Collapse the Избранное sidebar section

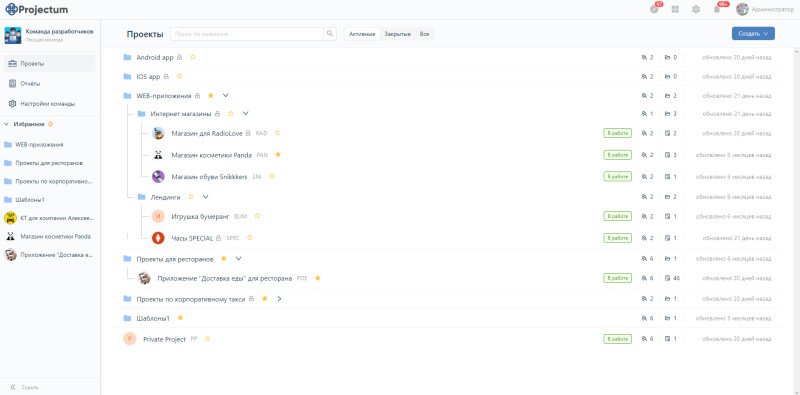6,124
